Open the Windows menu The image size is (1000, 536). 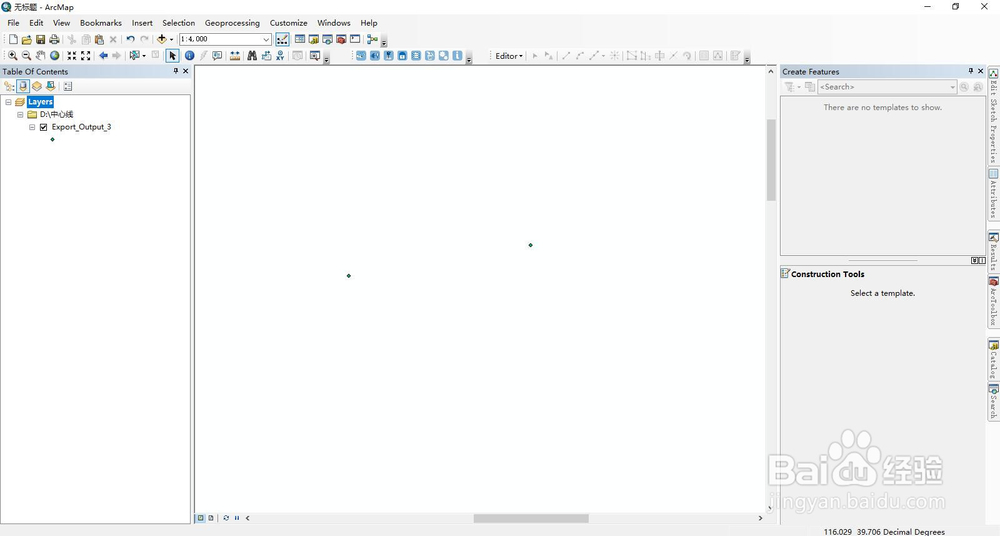(x=334, y=23)
